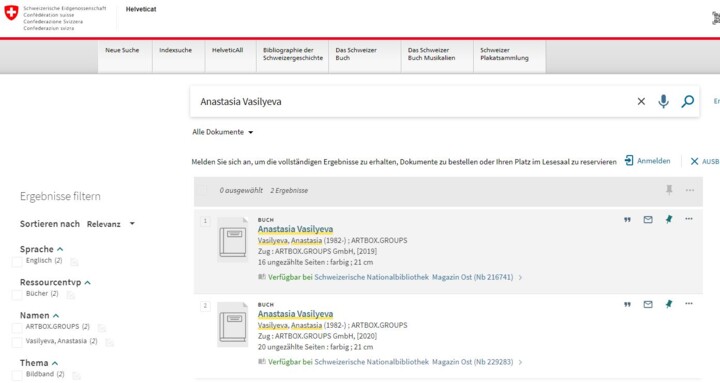Pin the first result (Nb 216741)
Image resolution: width=720 pixels, height=383 pixels.
(669, 220)
